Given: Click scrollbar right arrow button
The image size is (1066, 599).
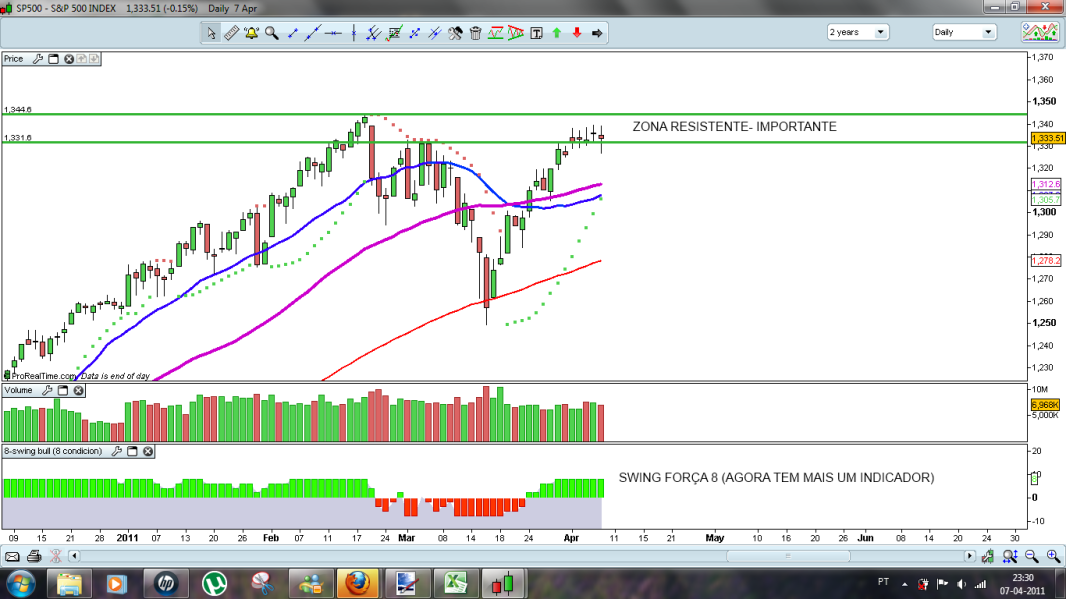Looking at the screenshot, I should click(969, 556).
